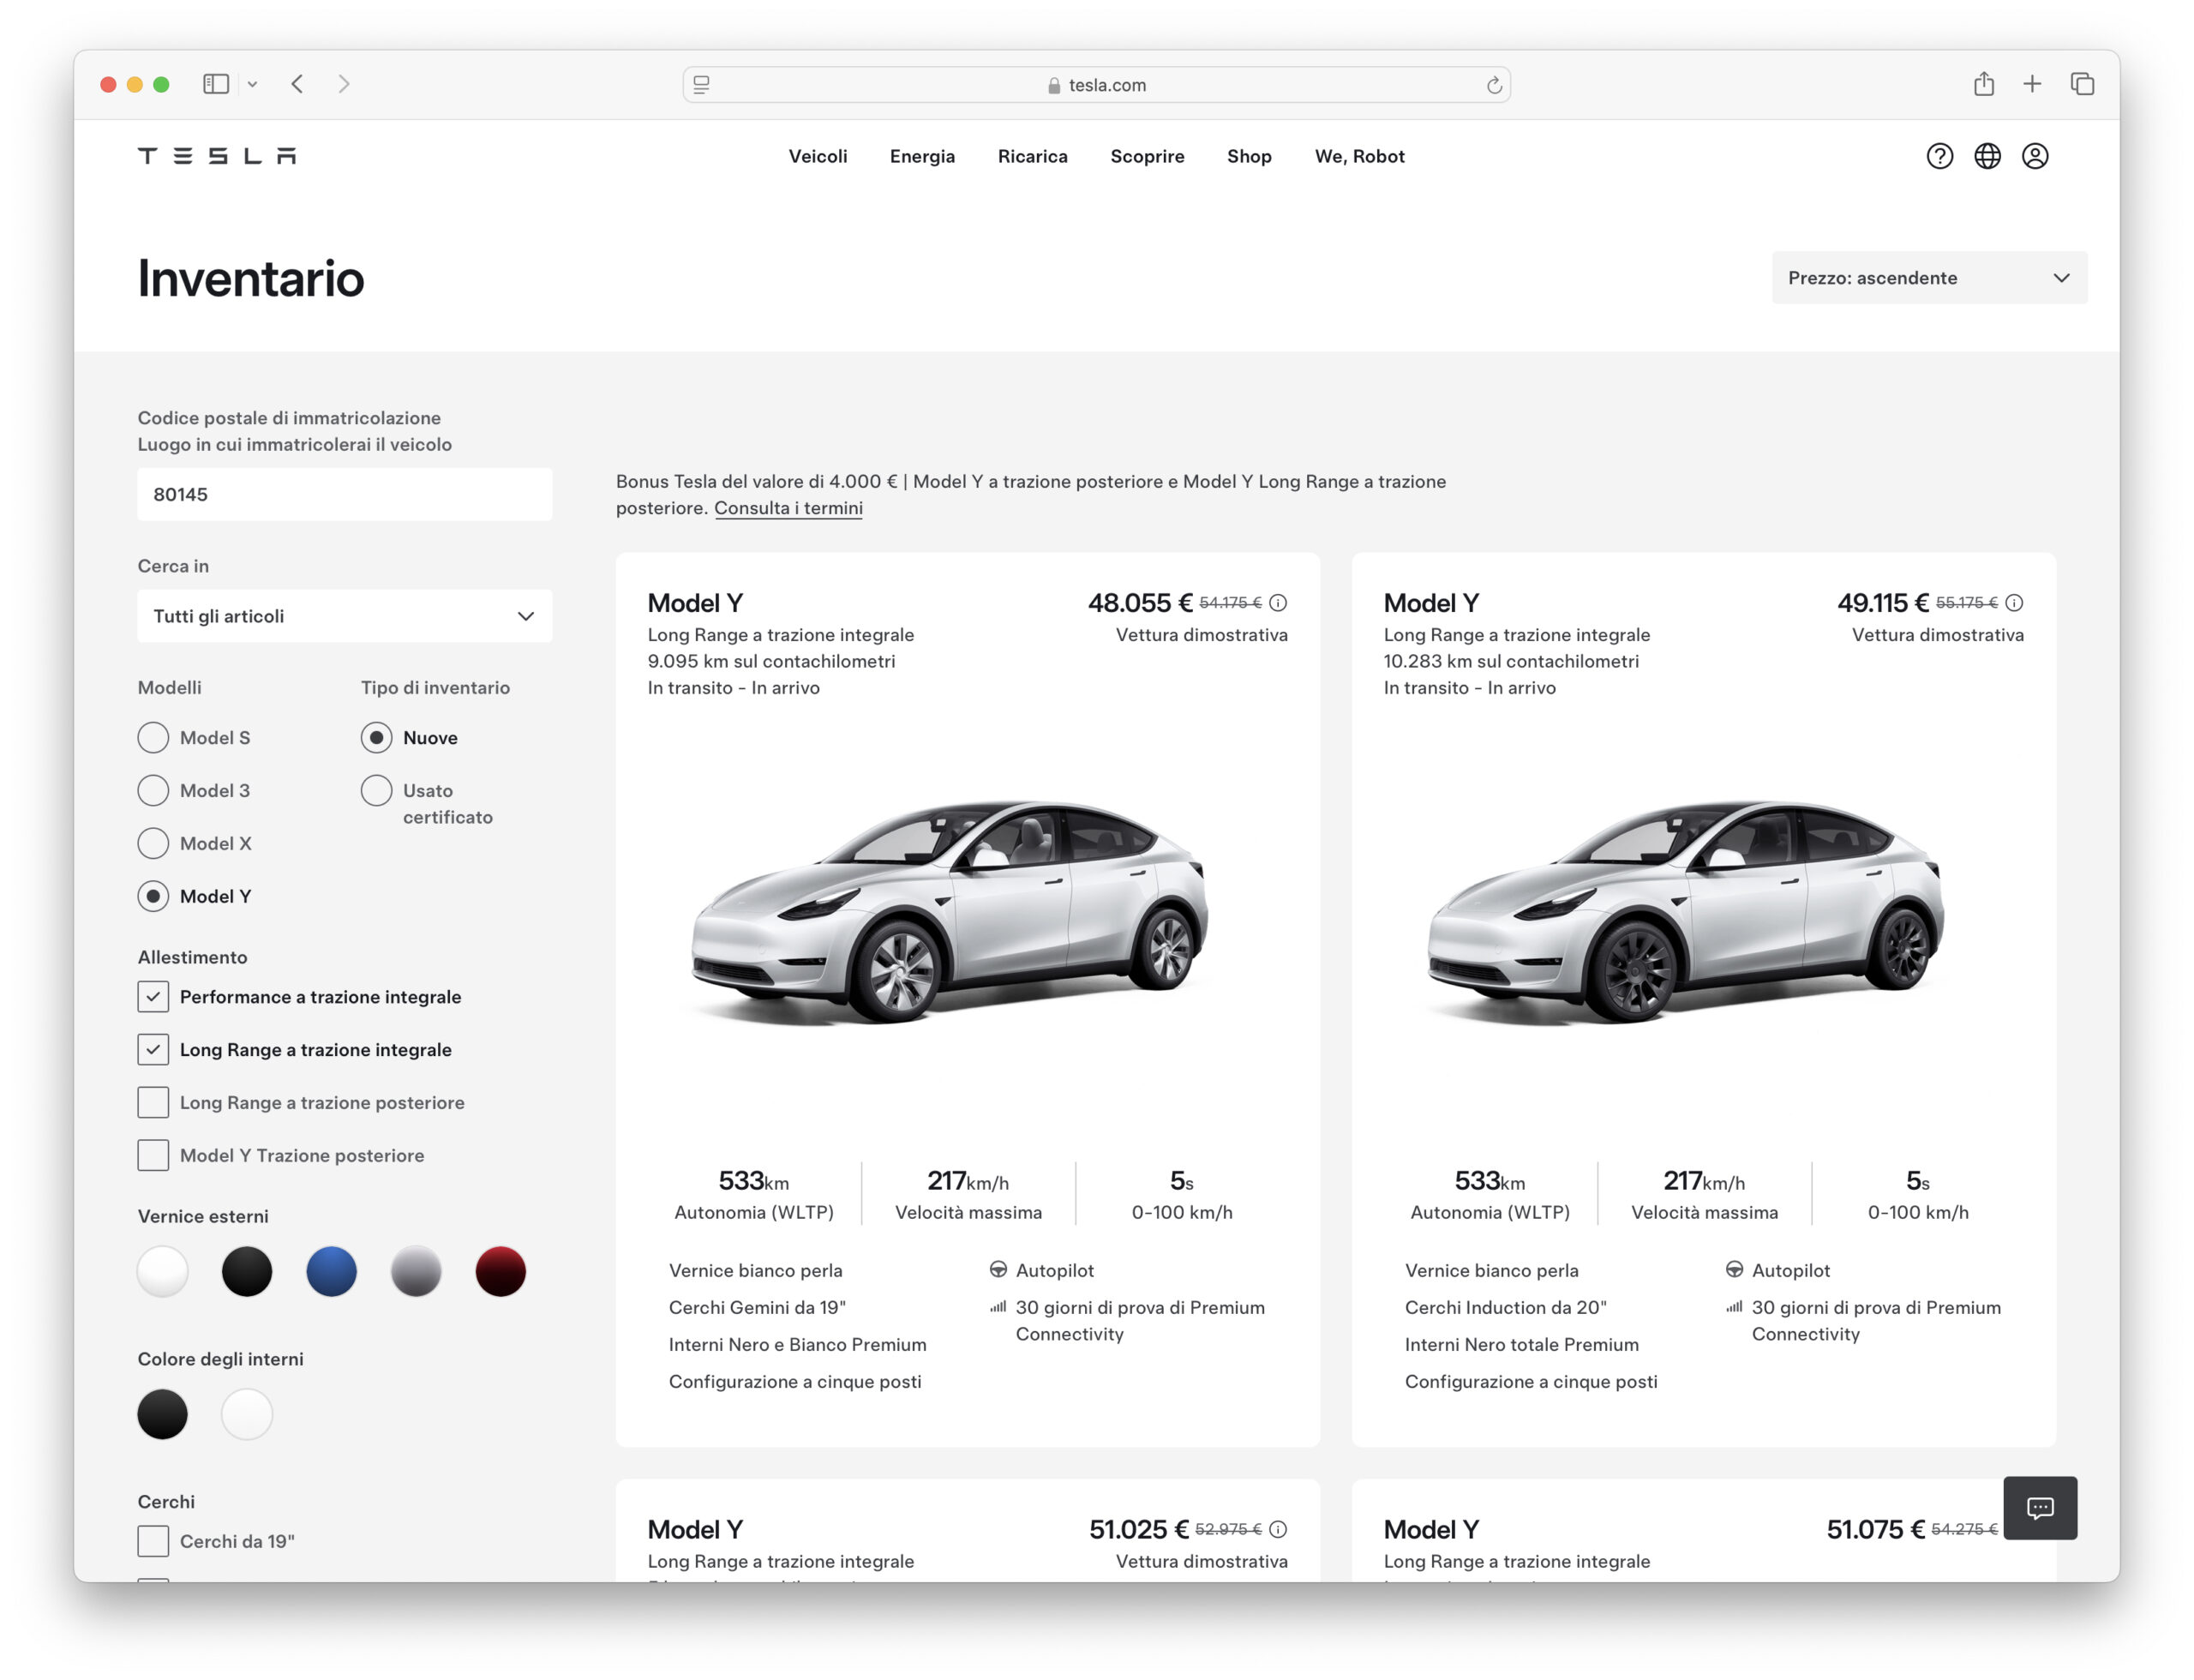
Task: Open Veicoli menu
Action: point(817,156)
